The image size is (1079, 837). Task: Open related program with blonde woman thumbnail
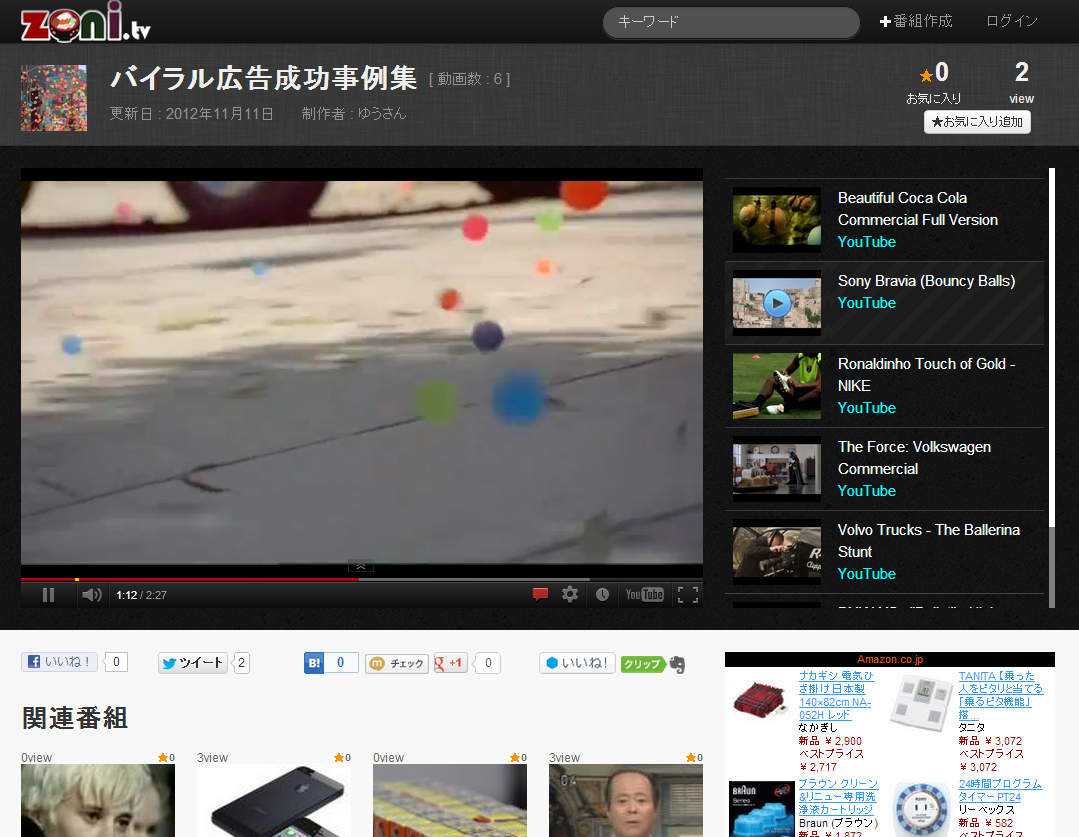click(98, 800)
